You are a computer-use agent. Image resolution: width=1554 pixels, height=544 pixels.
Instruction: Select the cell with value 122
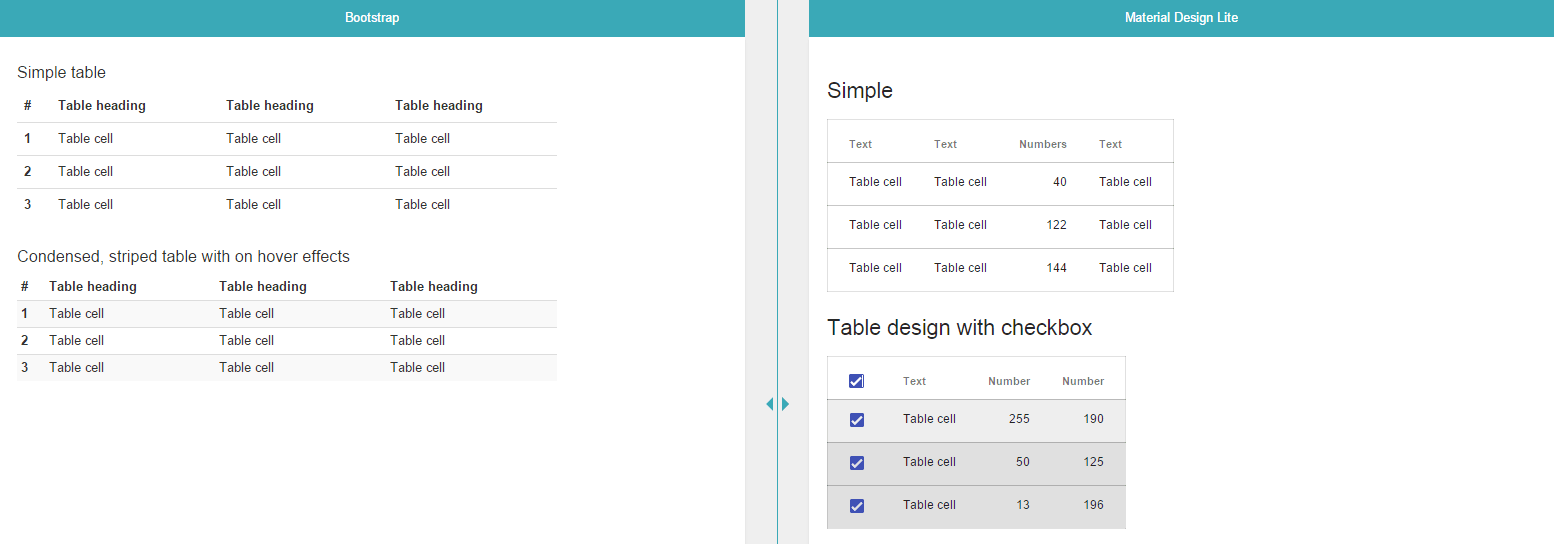click(1056, 225)
